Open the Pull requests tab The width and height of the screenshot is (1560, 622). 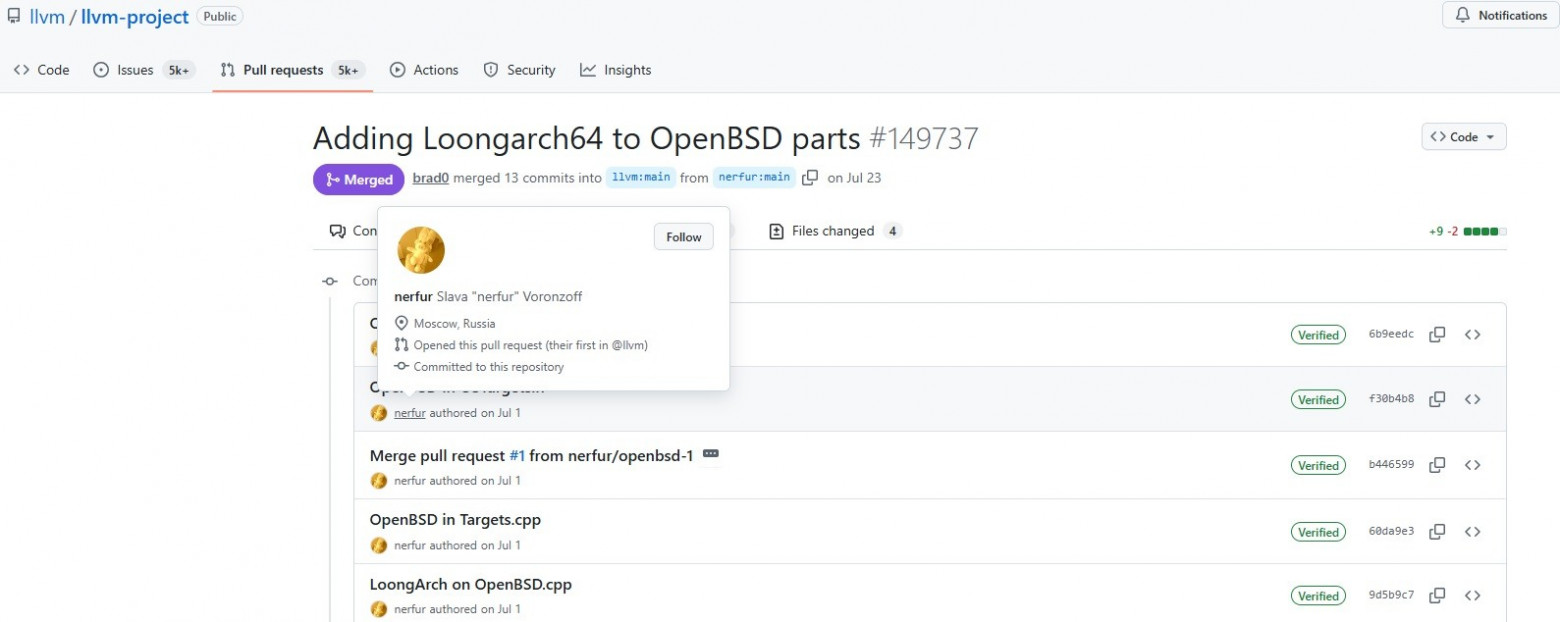coord(281,69)
